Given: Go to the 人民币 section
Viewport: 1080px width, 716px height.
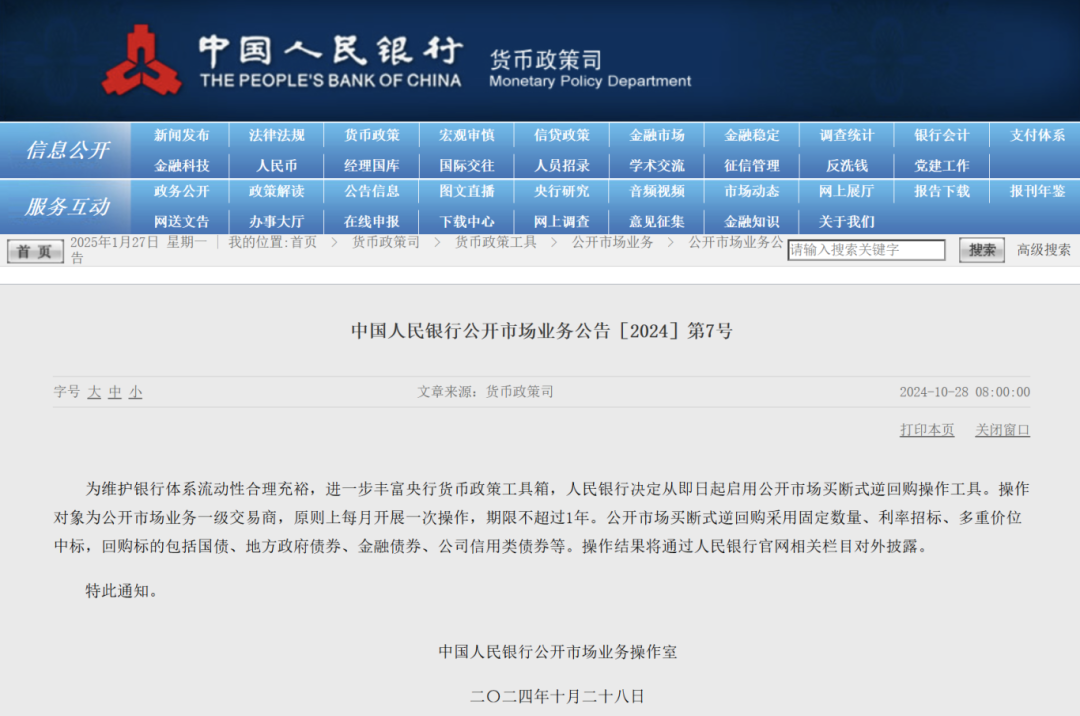Looking at the screenshot, I should click(277, 166).
